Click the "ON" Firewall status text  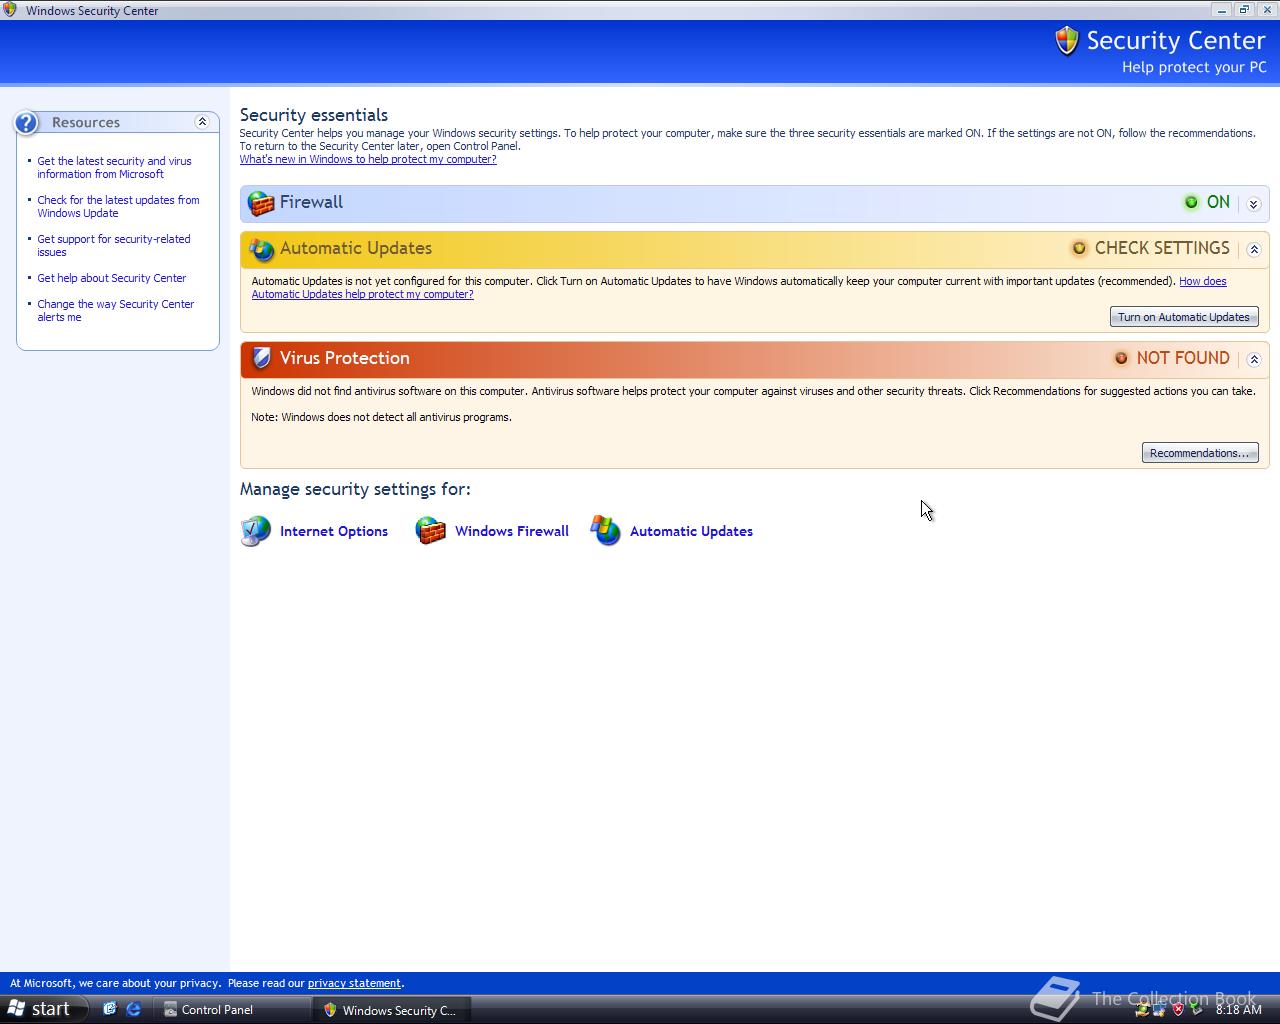pyautogui.click(x=1218, y=202)
